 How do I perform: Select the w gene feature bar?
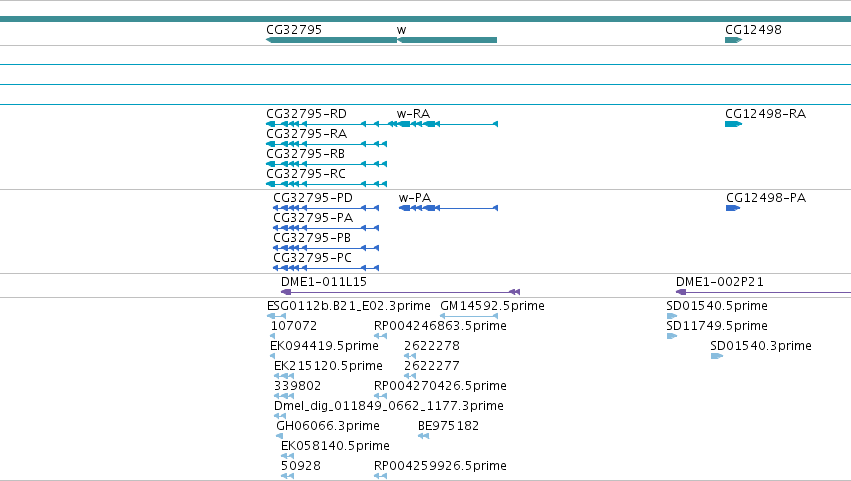tap(447, 40)
